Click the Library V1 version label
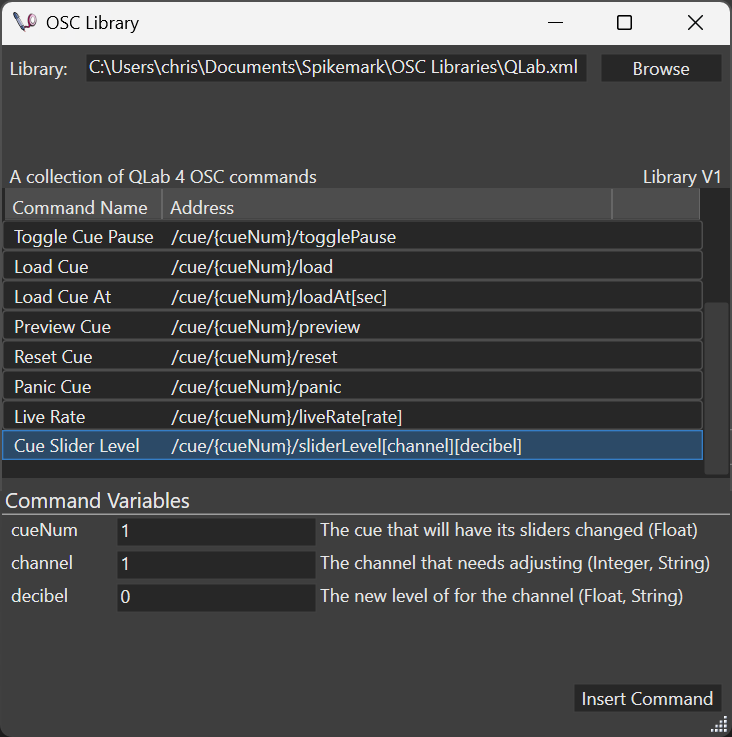The height and width of the screenshot is (737, 732). pos(682,177)
